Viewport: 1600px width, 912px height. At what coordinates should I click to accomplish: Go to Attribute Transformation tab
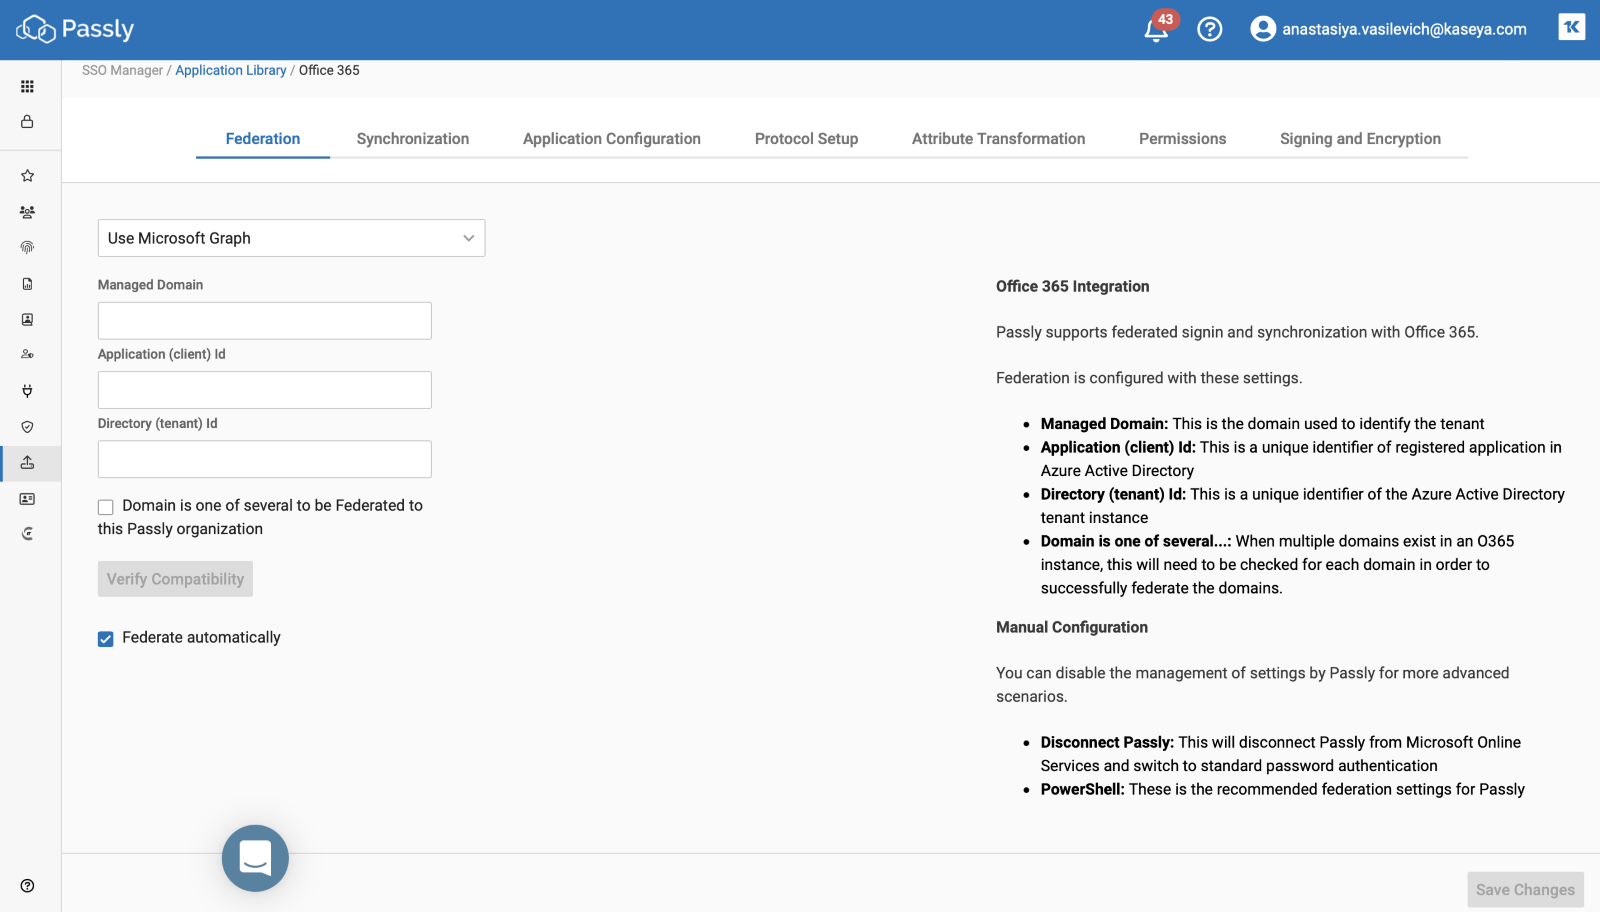(x=998, y=139)
